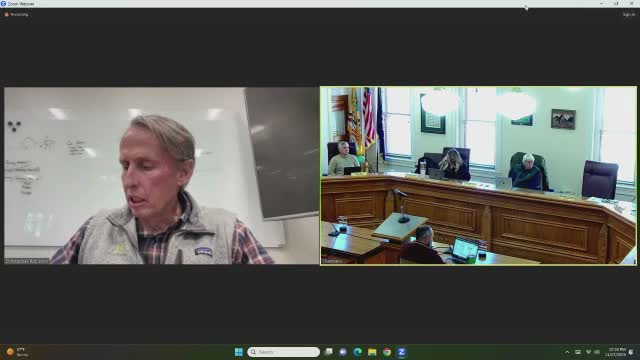Image resolution: width=640 pixels, height=360 pixels.
Task: Open the chat app icon in taskbar
Action: point(343,352)
